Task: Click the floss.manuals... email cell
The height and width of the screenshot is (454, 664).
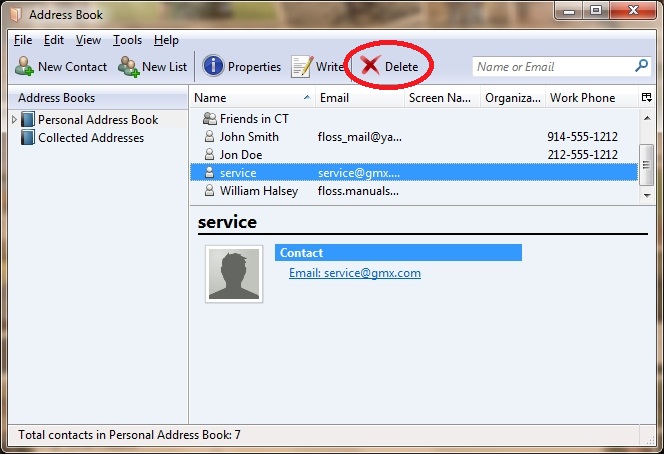Action: coord(358,191)
